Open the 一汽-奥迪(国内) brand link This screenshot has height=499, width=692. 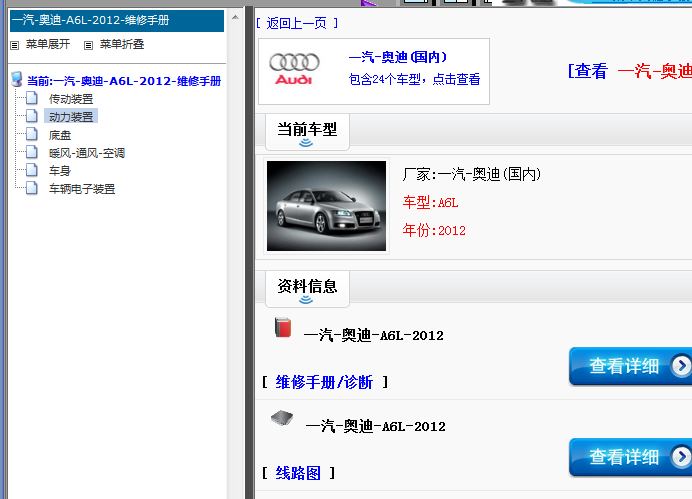pyautogui.click(x=398, y=57)
